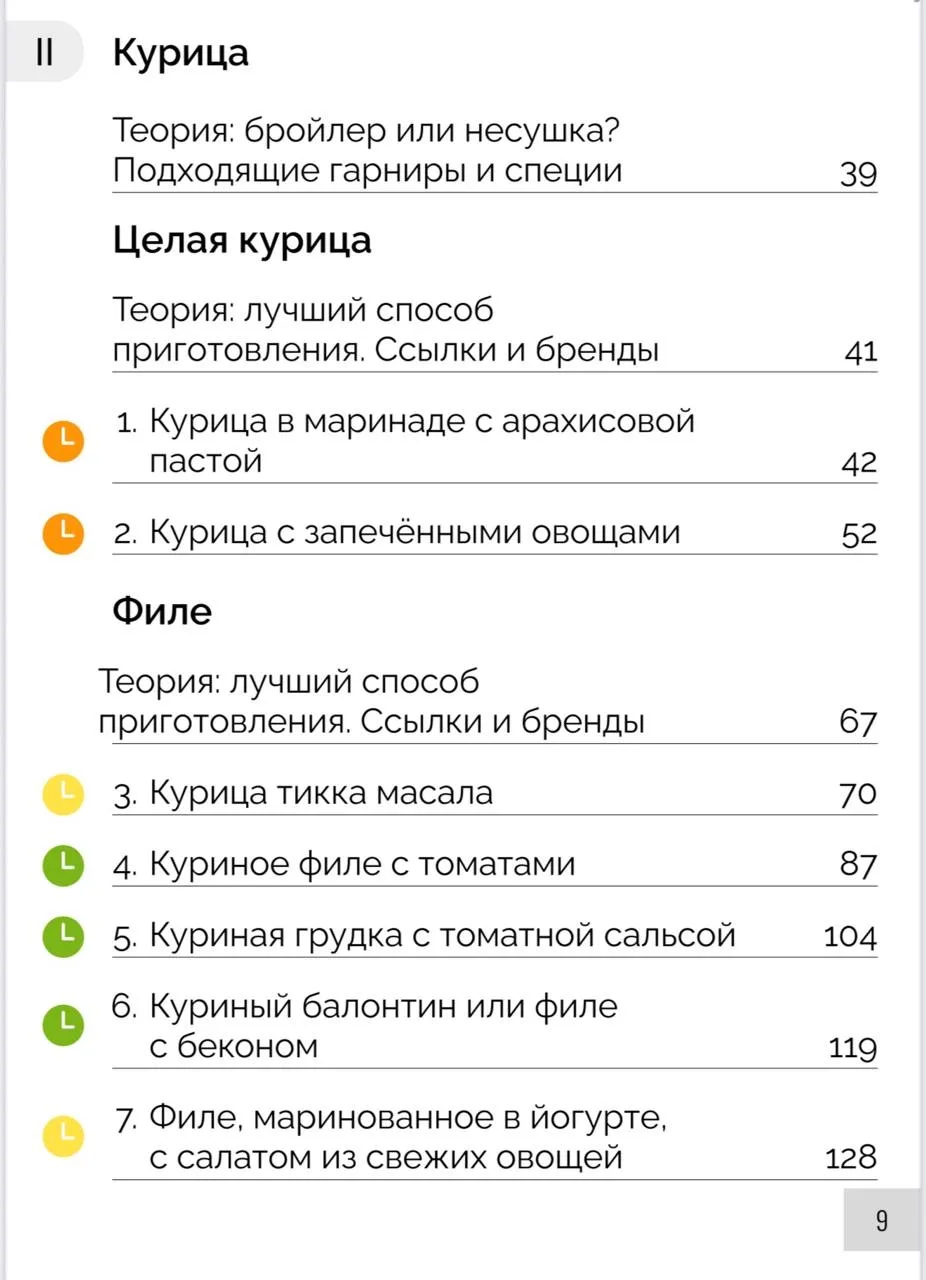
Task: Click page number 87 for Куриное филе
Action: coord(858,866)
